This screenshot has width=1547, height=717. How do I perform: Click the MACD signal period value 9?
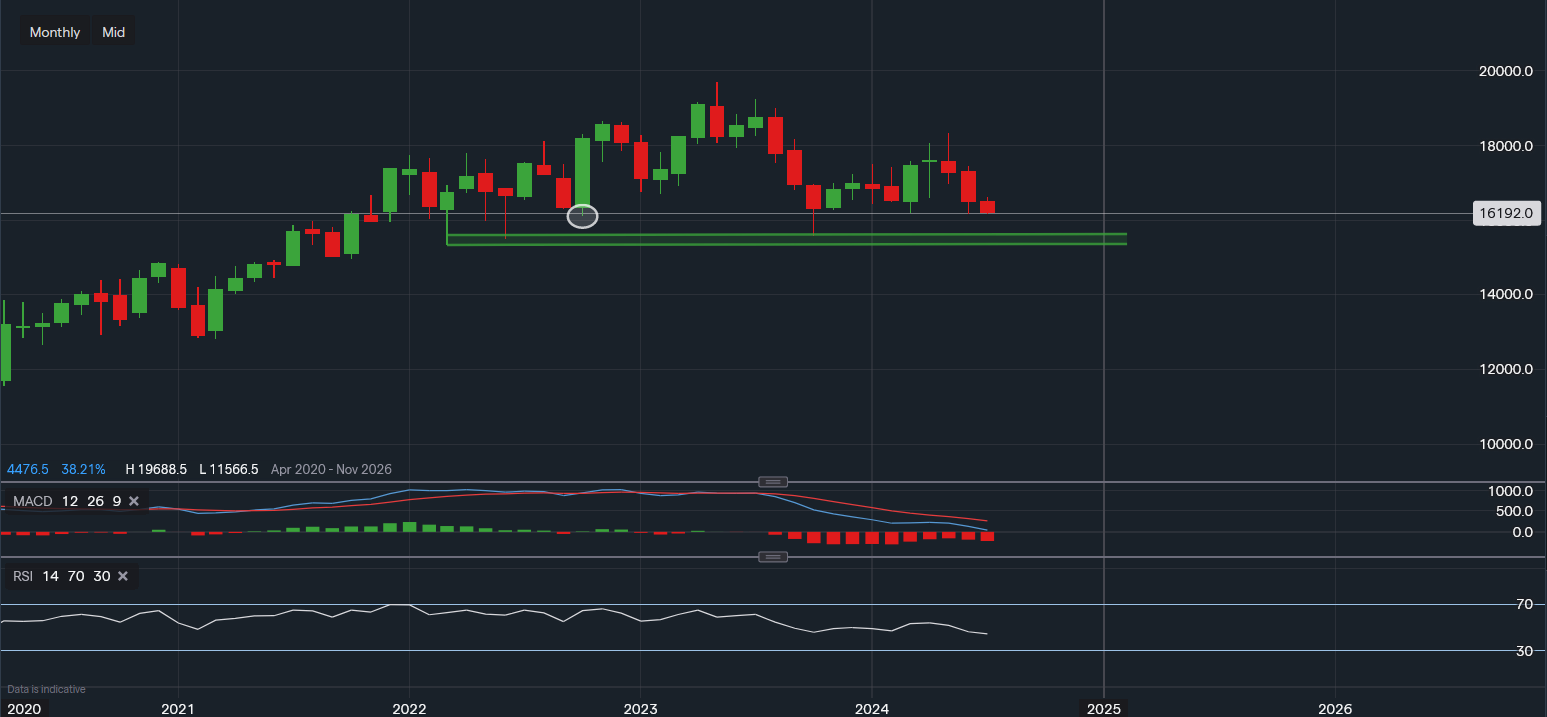point(116,500)
